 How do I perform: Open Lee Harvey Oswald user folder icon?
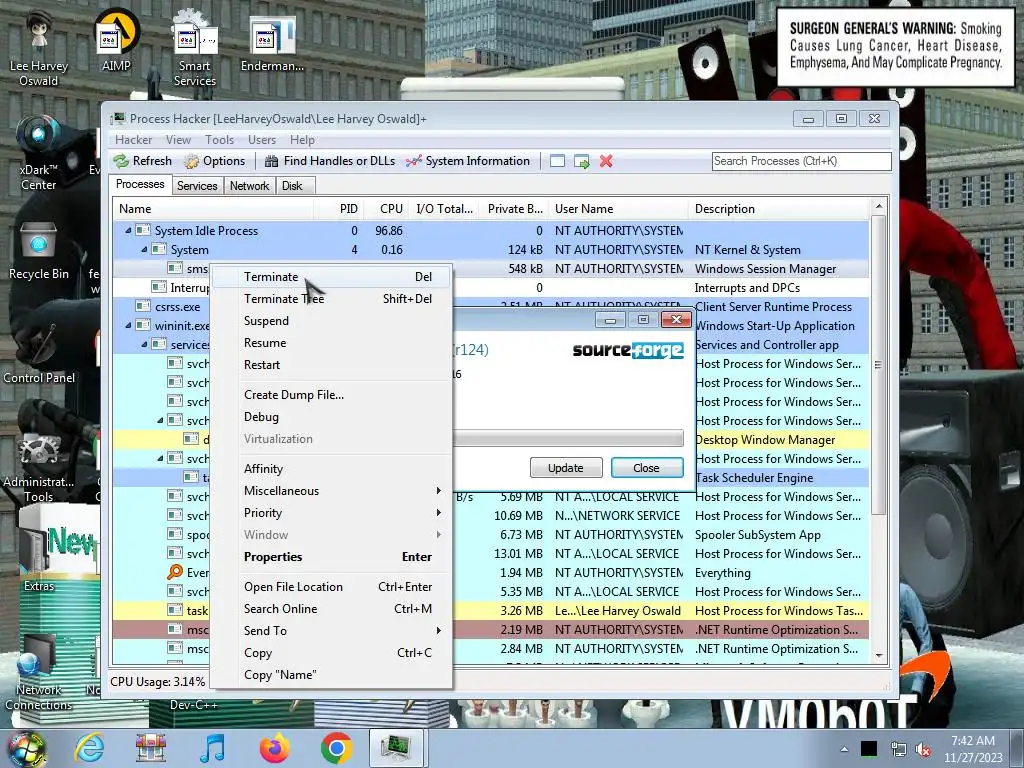click(x=39, y=47)
